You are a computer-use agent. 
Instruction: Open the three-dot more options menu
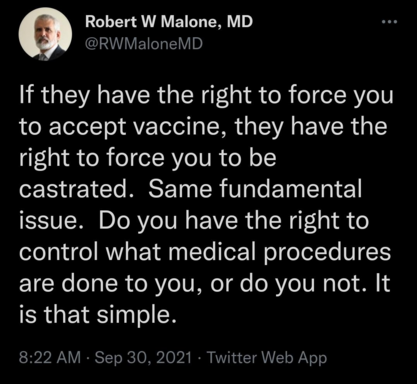(x=390, y=22)
